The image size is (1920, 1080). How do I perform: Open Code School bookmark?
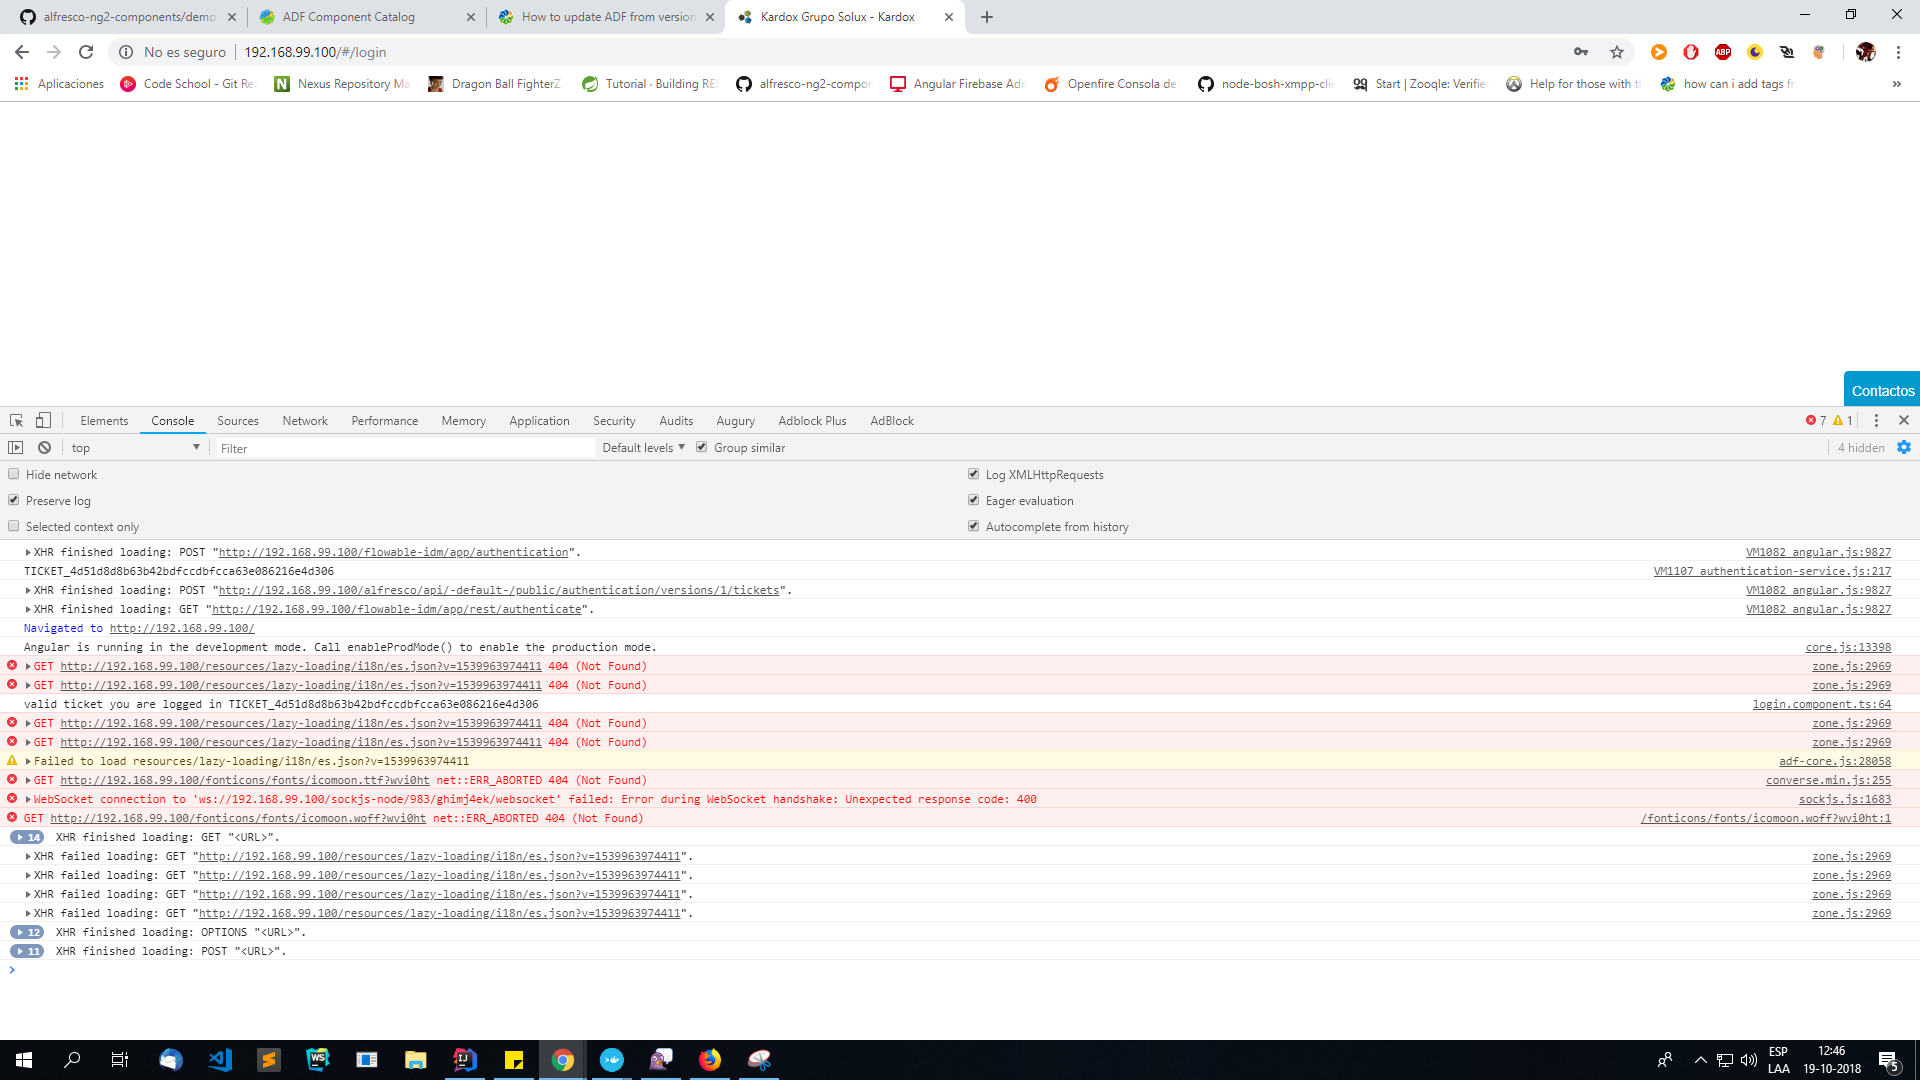point(188,84)
